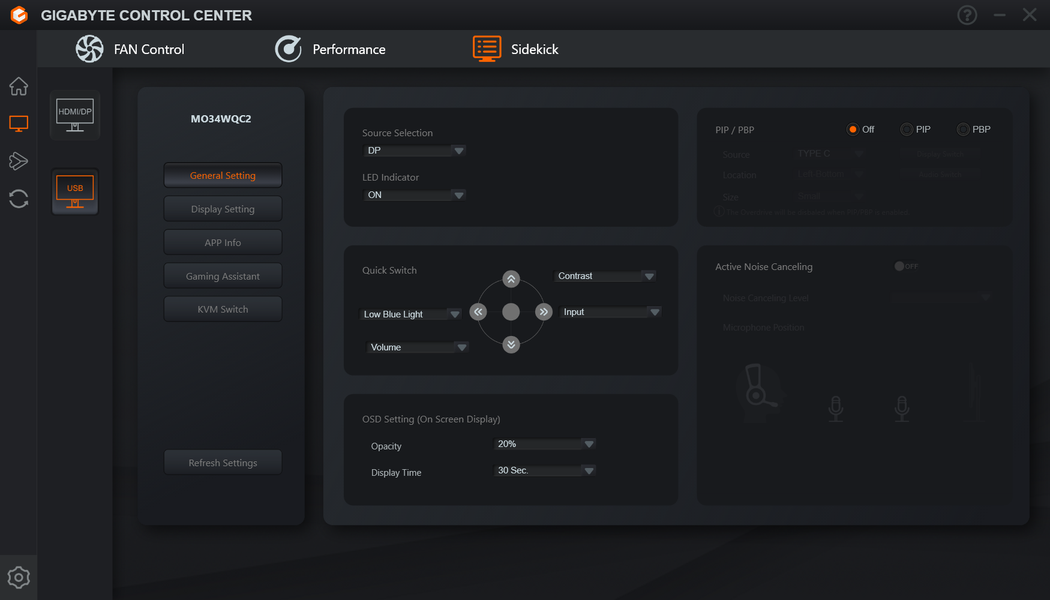The image size is (1050, 600).
Task: Open settings gear at bottom left
Action: pos(19,577)
